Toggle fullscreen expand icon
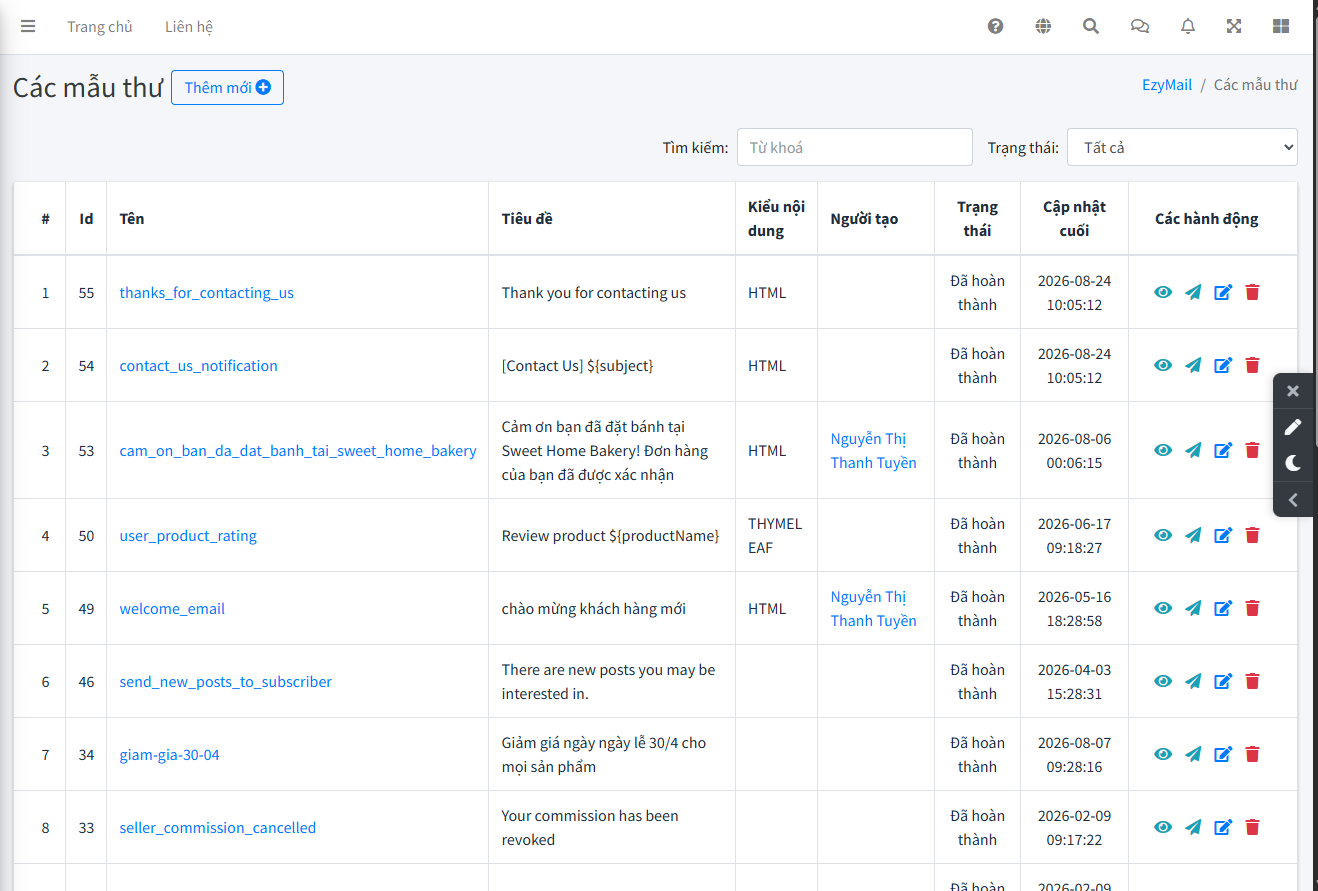Image resolution: width=1318 pixels, height=891 pixels. click(1234, 27)
